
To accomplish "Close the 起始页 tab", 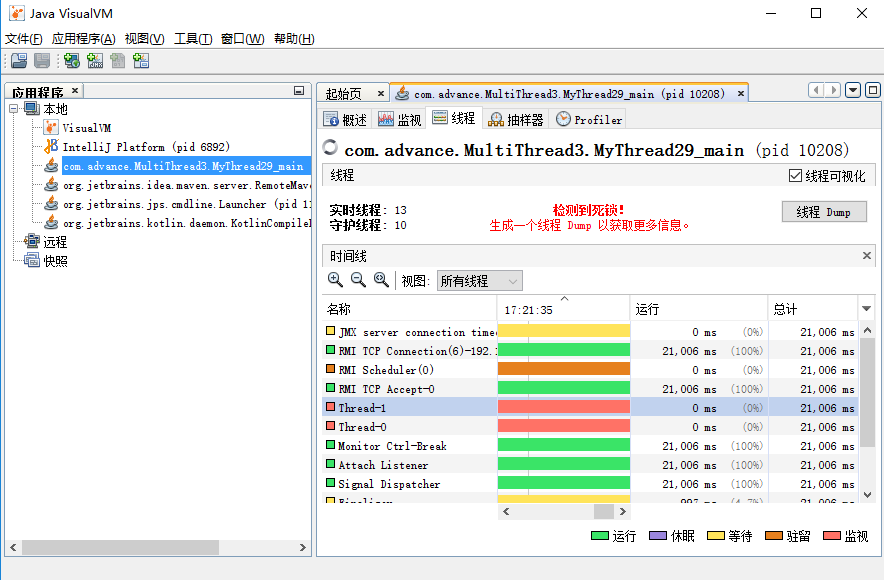I will point(381,94).
